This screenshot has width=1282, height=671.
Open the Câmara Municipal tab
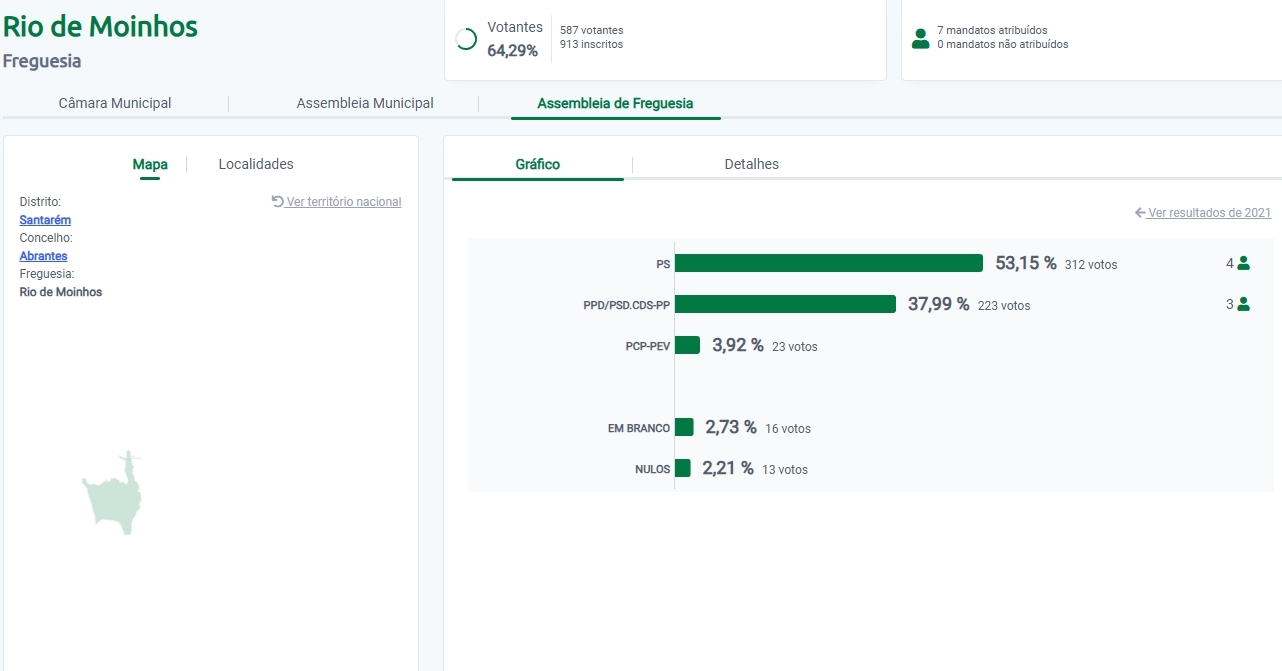(x=115, y=103)
